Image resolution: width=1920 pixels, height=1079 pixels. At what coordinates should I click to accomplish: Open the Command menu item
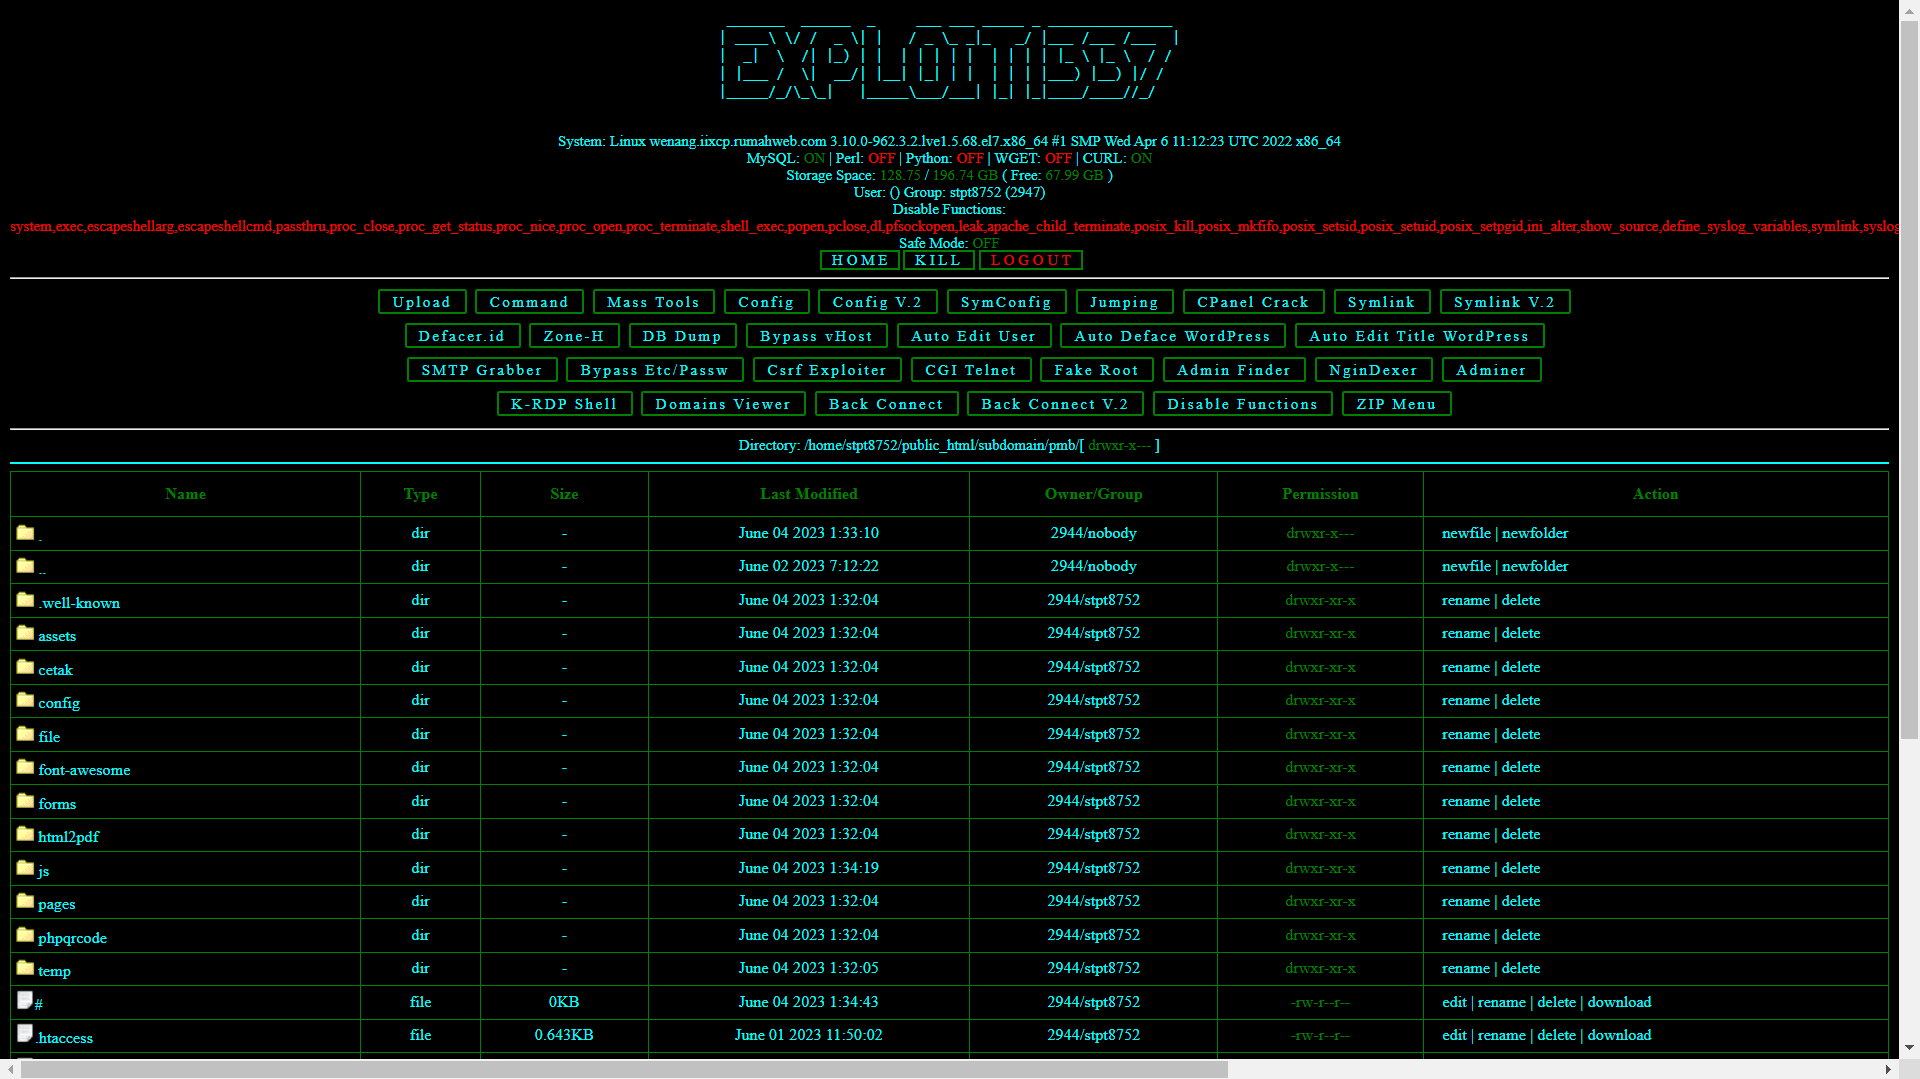(529, 302)
